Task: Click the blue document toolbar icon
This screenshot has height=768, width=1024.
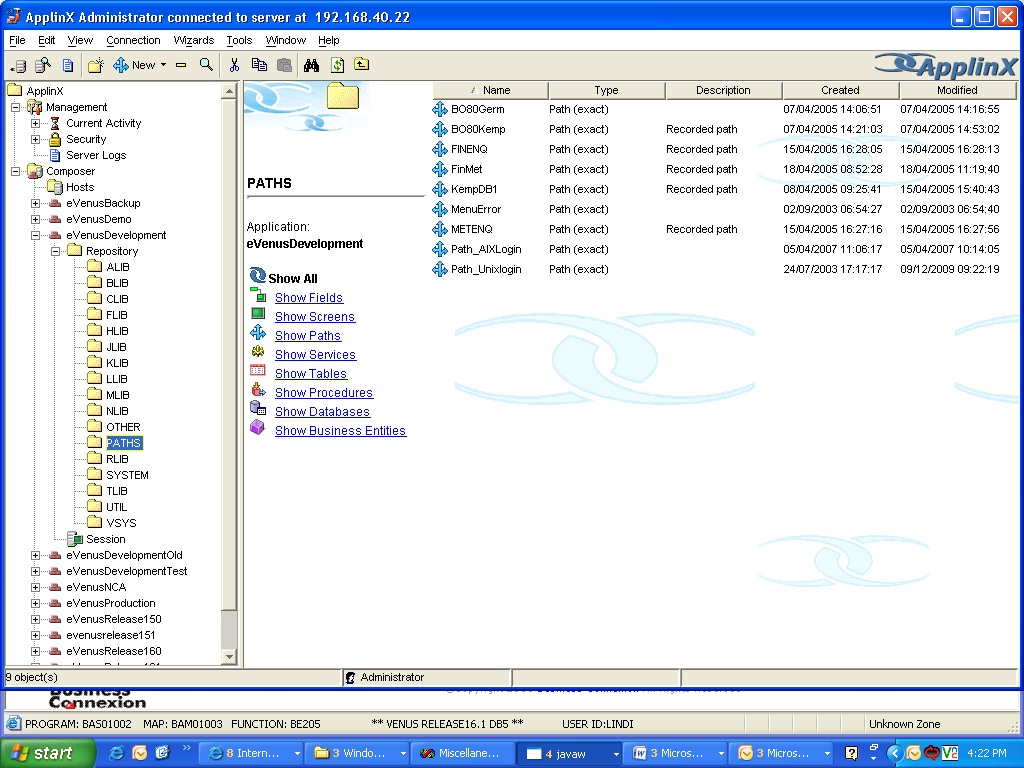Action: 68,65
